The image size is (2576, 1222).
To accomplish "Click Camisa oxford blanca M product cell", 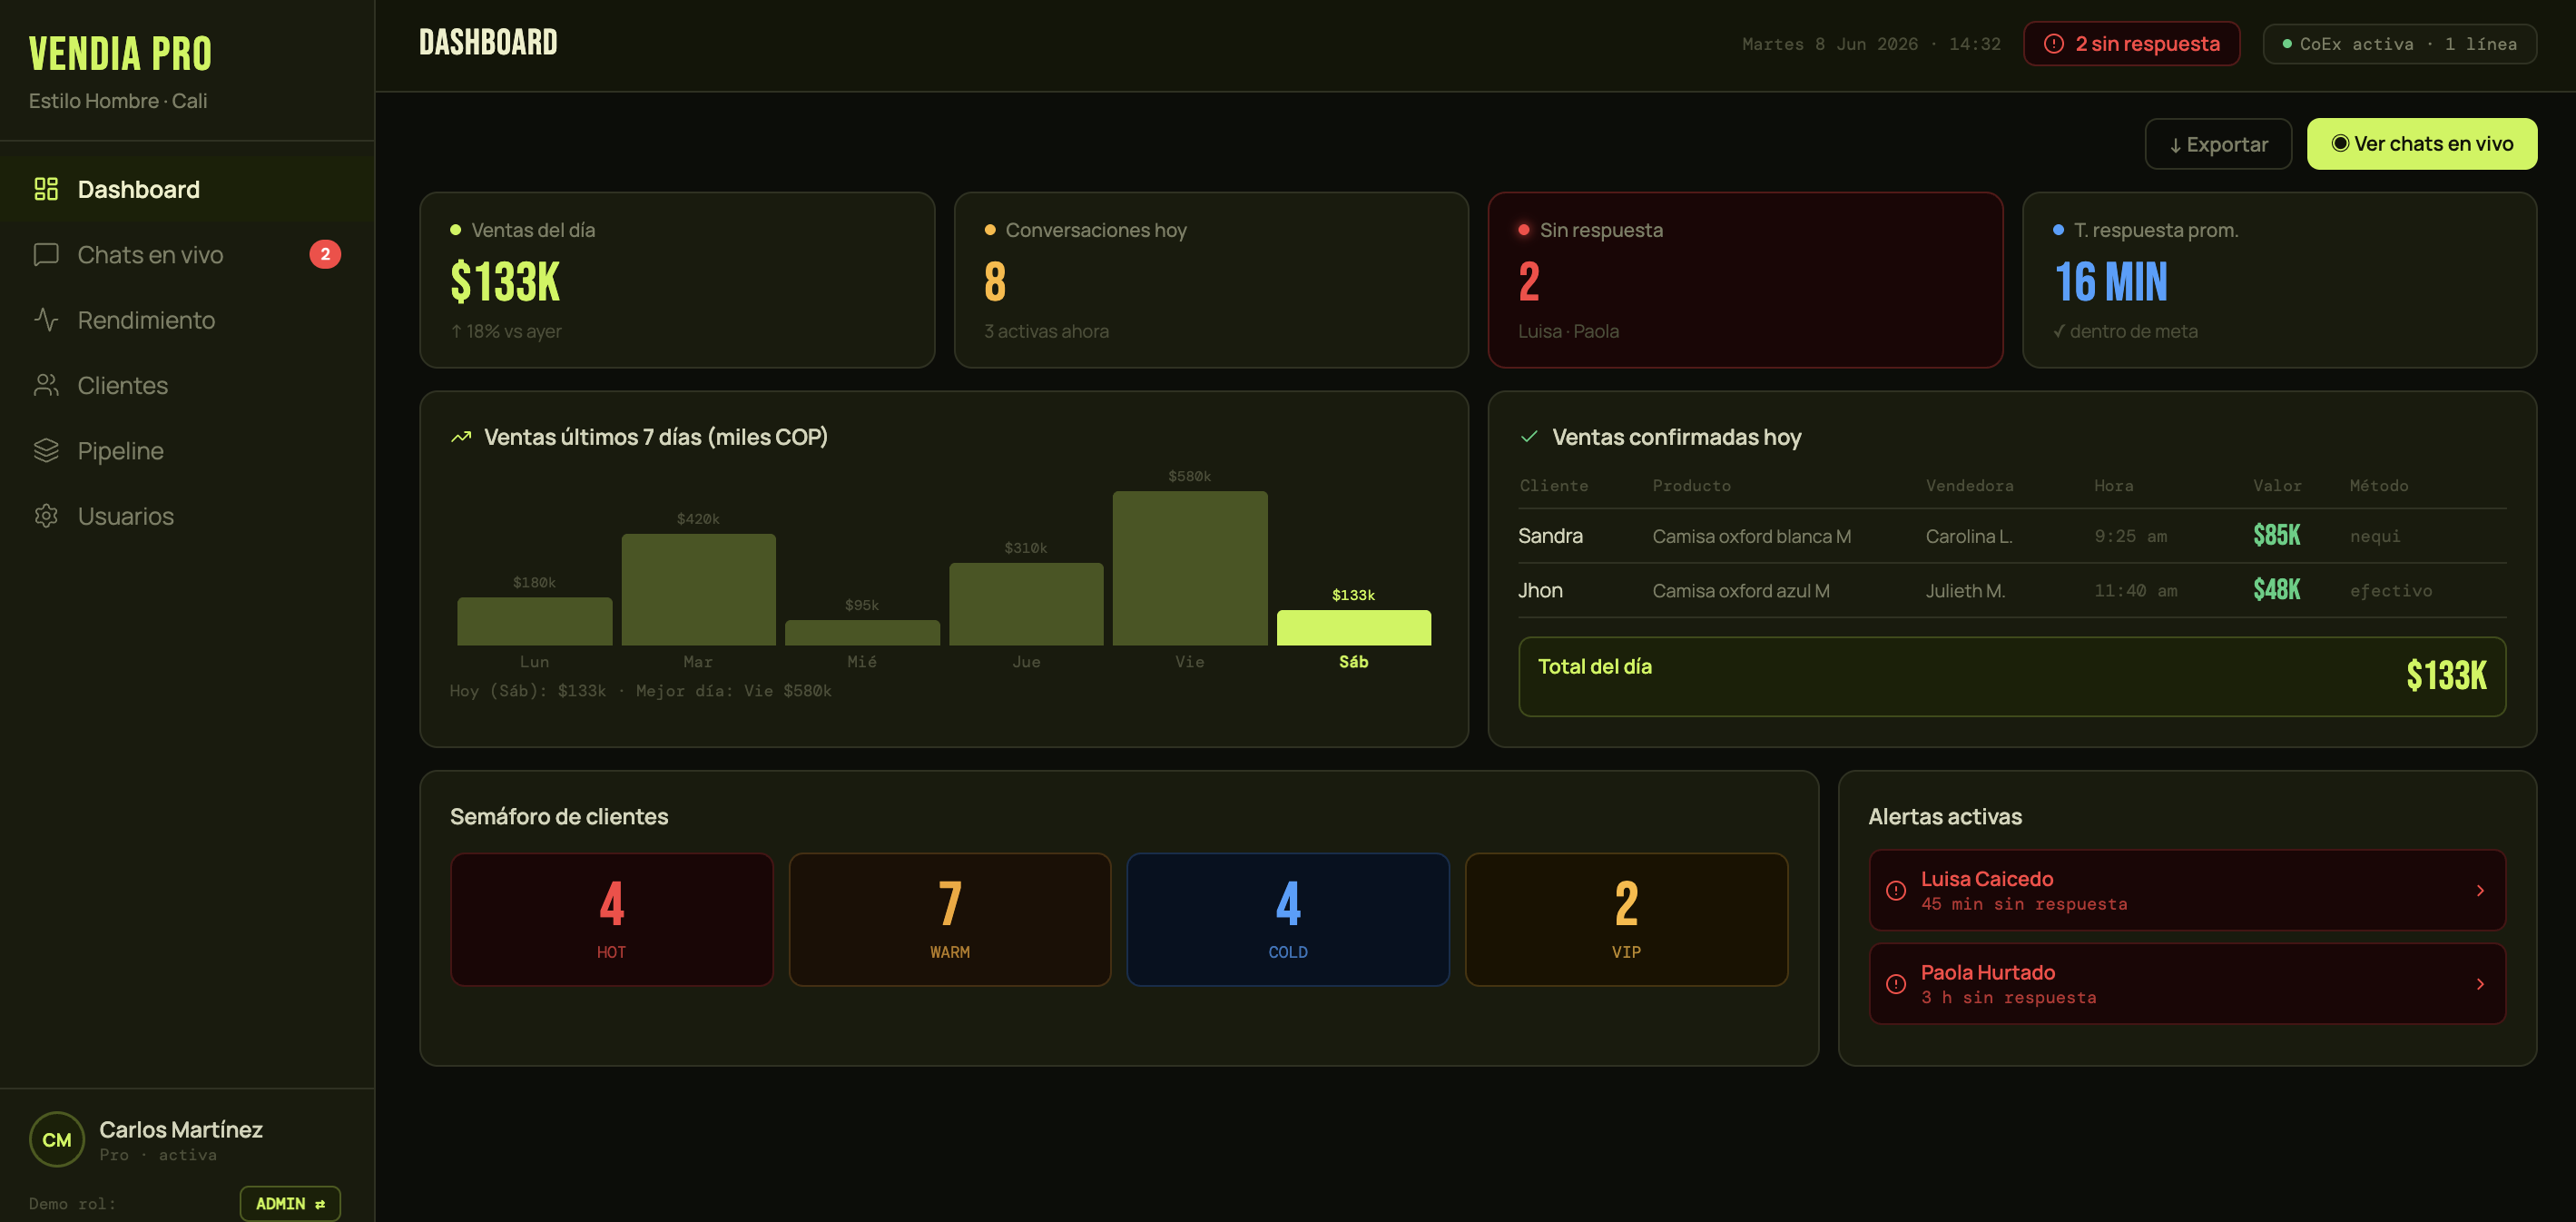I will click(1751, 536).
